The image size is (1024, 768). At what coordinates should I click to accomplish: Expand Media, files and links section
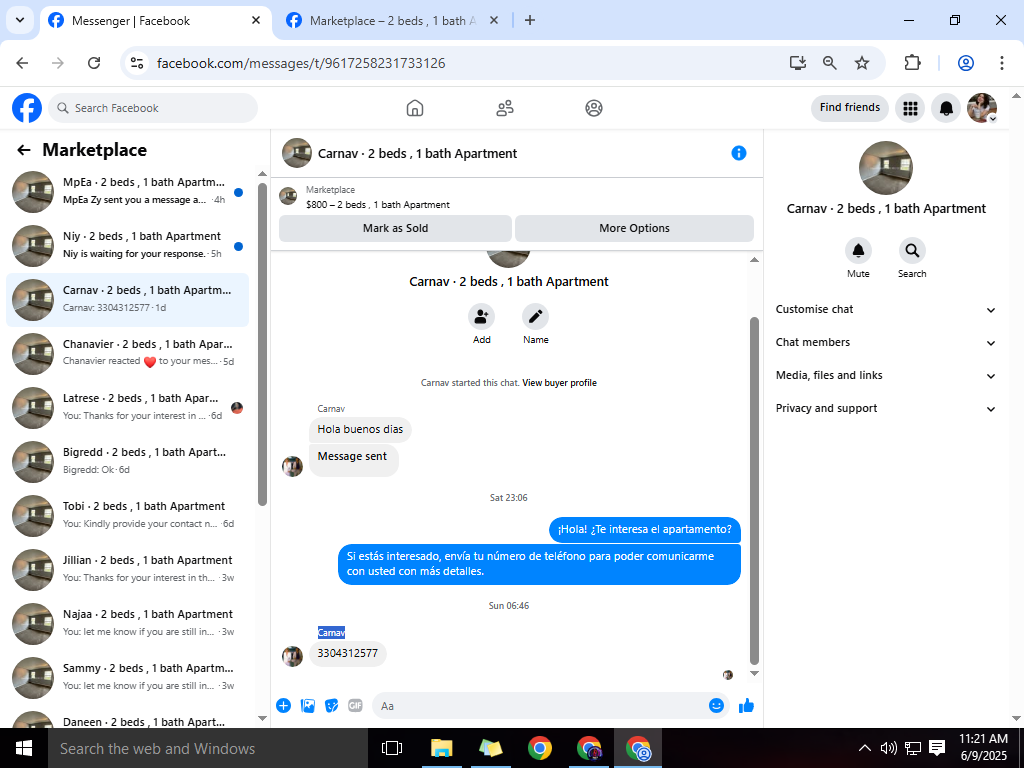(886, 376)
